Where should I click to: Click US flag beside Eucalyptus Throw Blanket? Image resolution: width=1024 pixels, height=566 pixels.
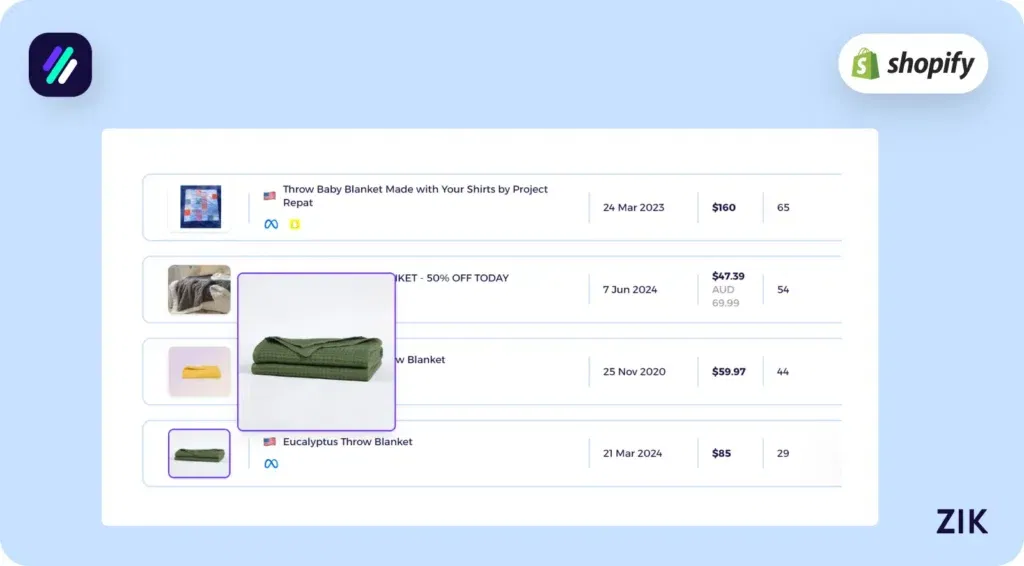(270, 442)
